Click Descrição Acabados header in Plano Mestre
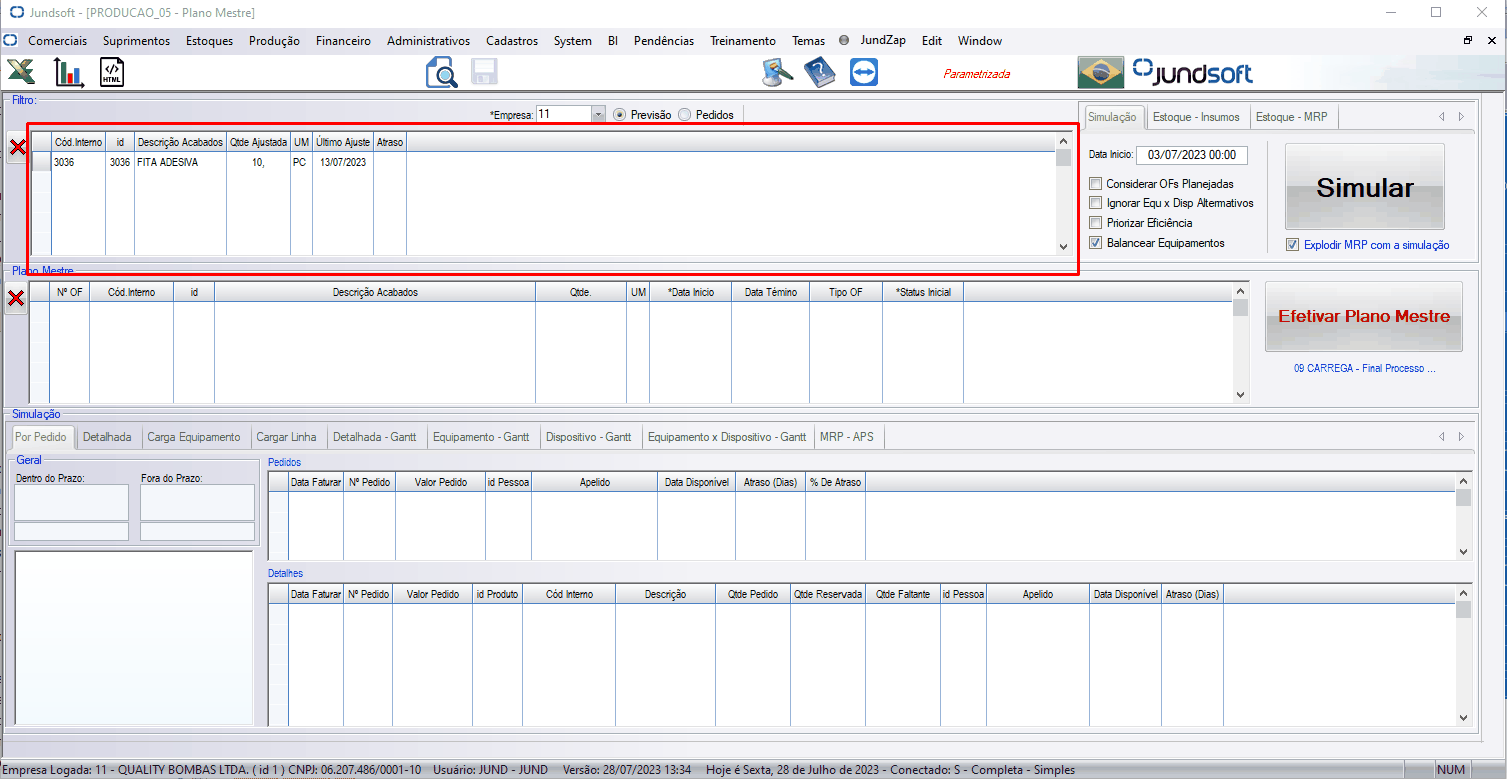 point(375,292)
